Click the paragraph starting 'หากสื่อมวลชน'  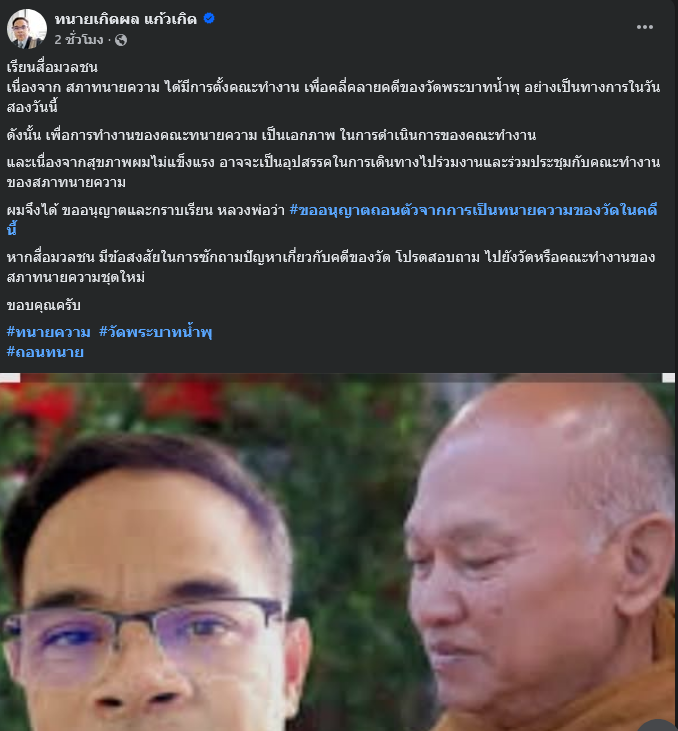331,267
